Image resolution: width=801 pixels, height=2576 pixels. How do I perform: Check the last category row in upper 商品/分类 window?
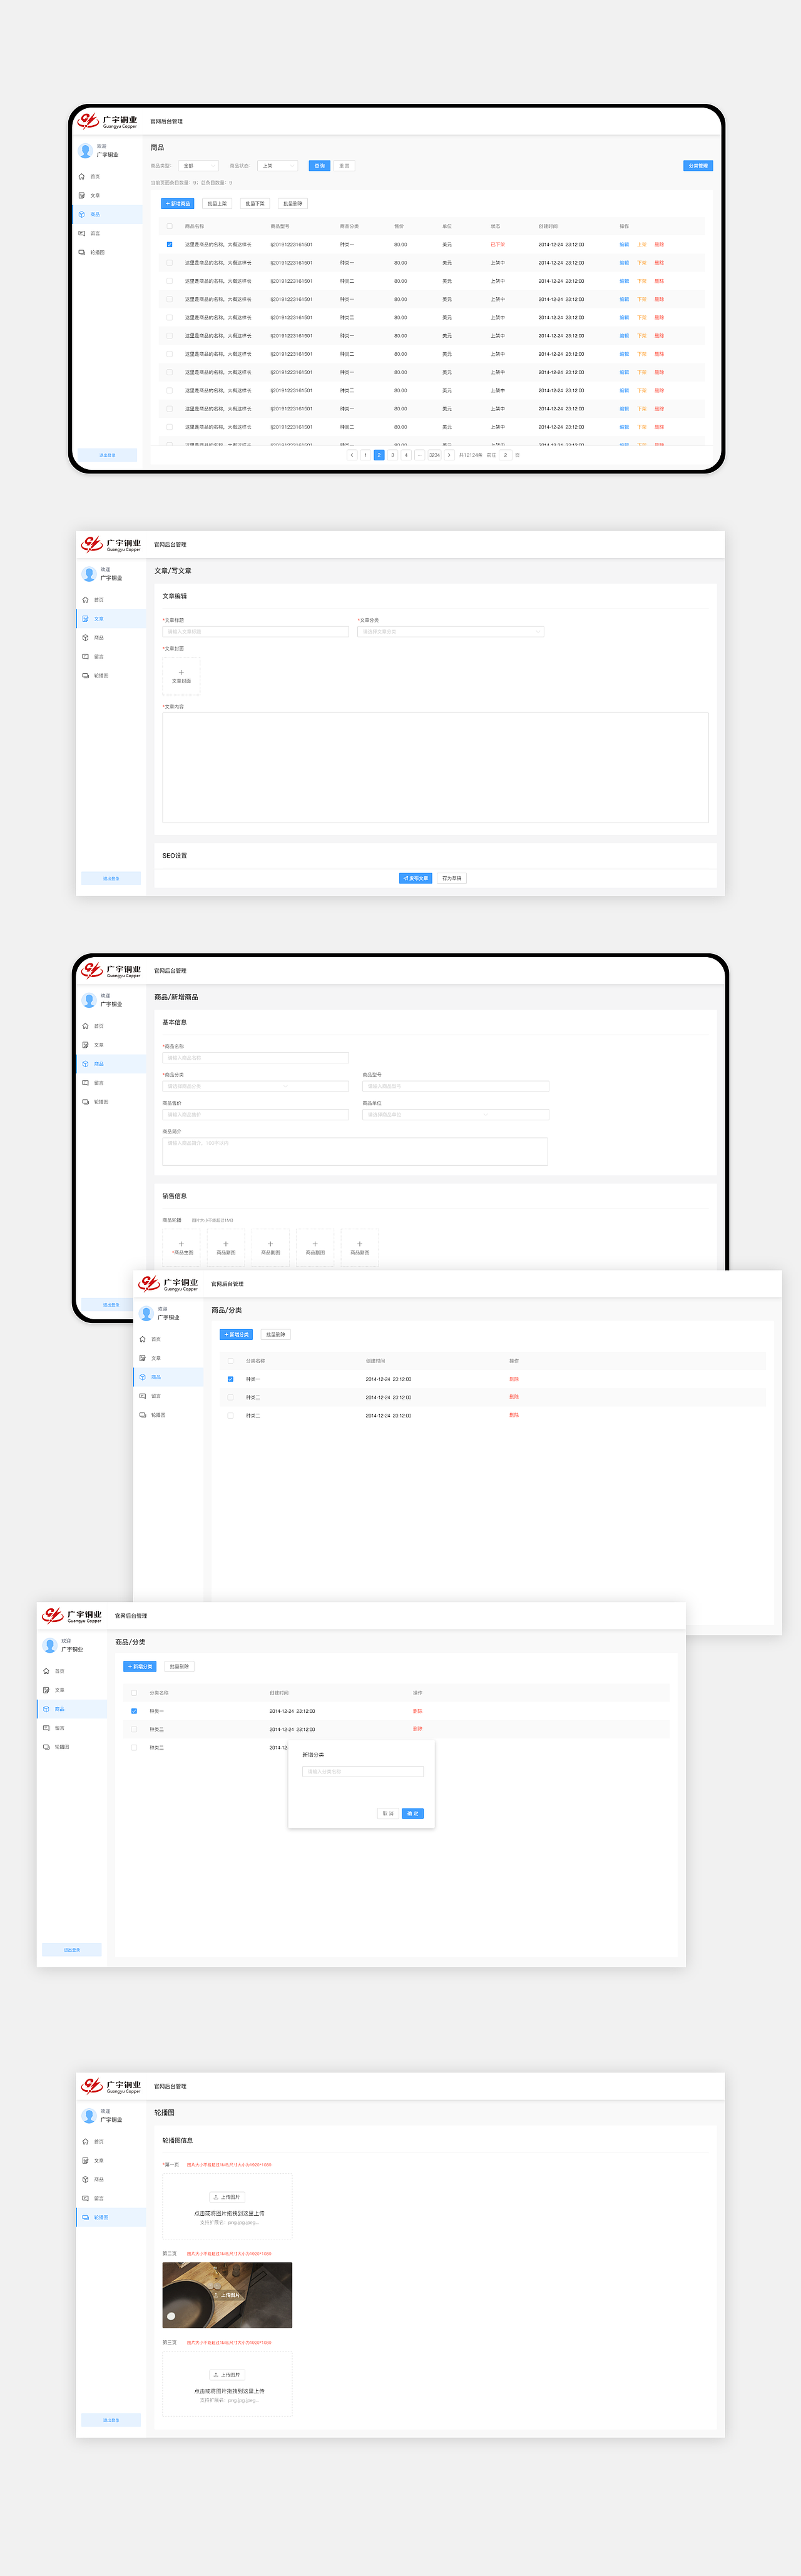click(230, 1416)
